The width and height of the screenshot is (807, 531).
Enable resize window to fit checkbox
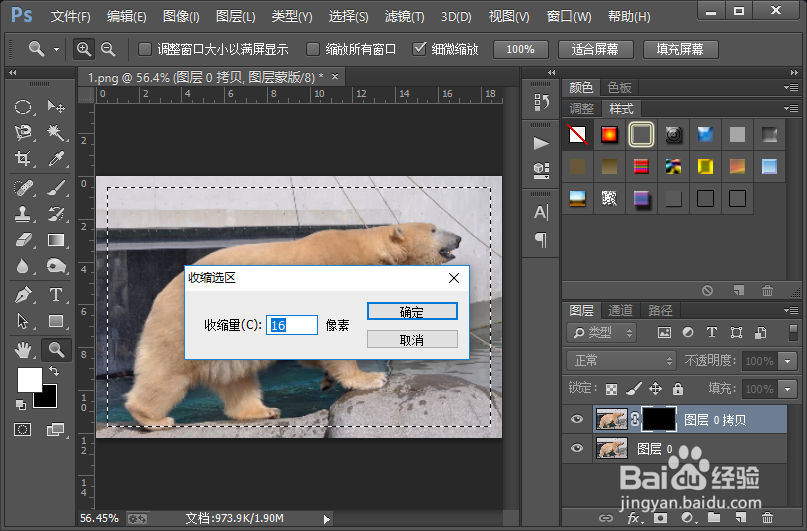(145, 49)
